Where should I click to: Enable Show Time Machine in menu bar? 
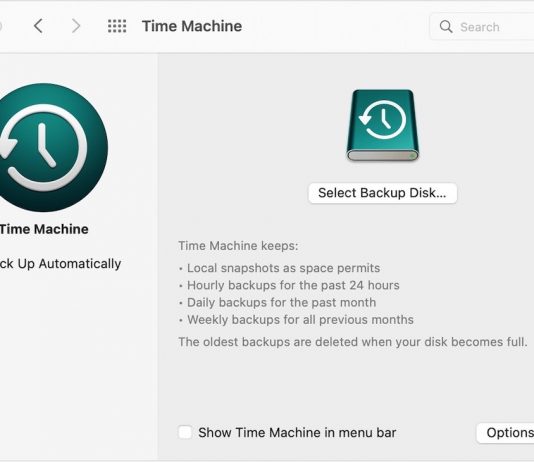click(185, 432)
